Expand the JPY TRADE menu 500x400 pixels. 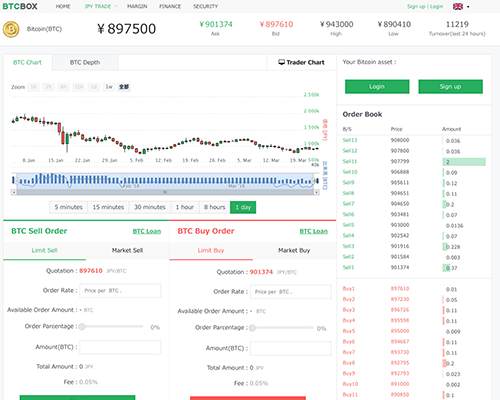(x=101, y=6)
